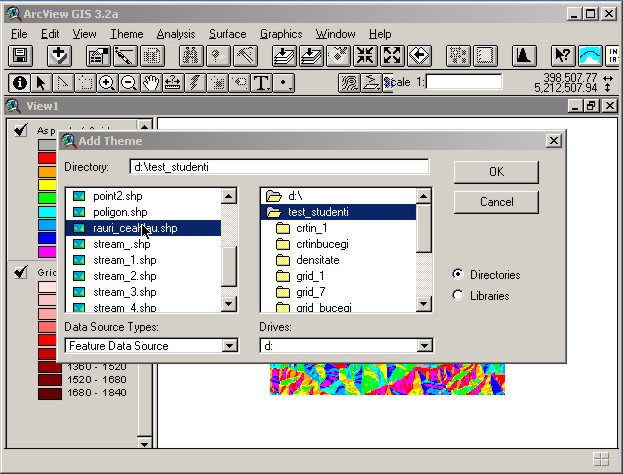Click the yellow swatch in Aspect legend
This screenshot has height=474, width=623.
point(47,185)
